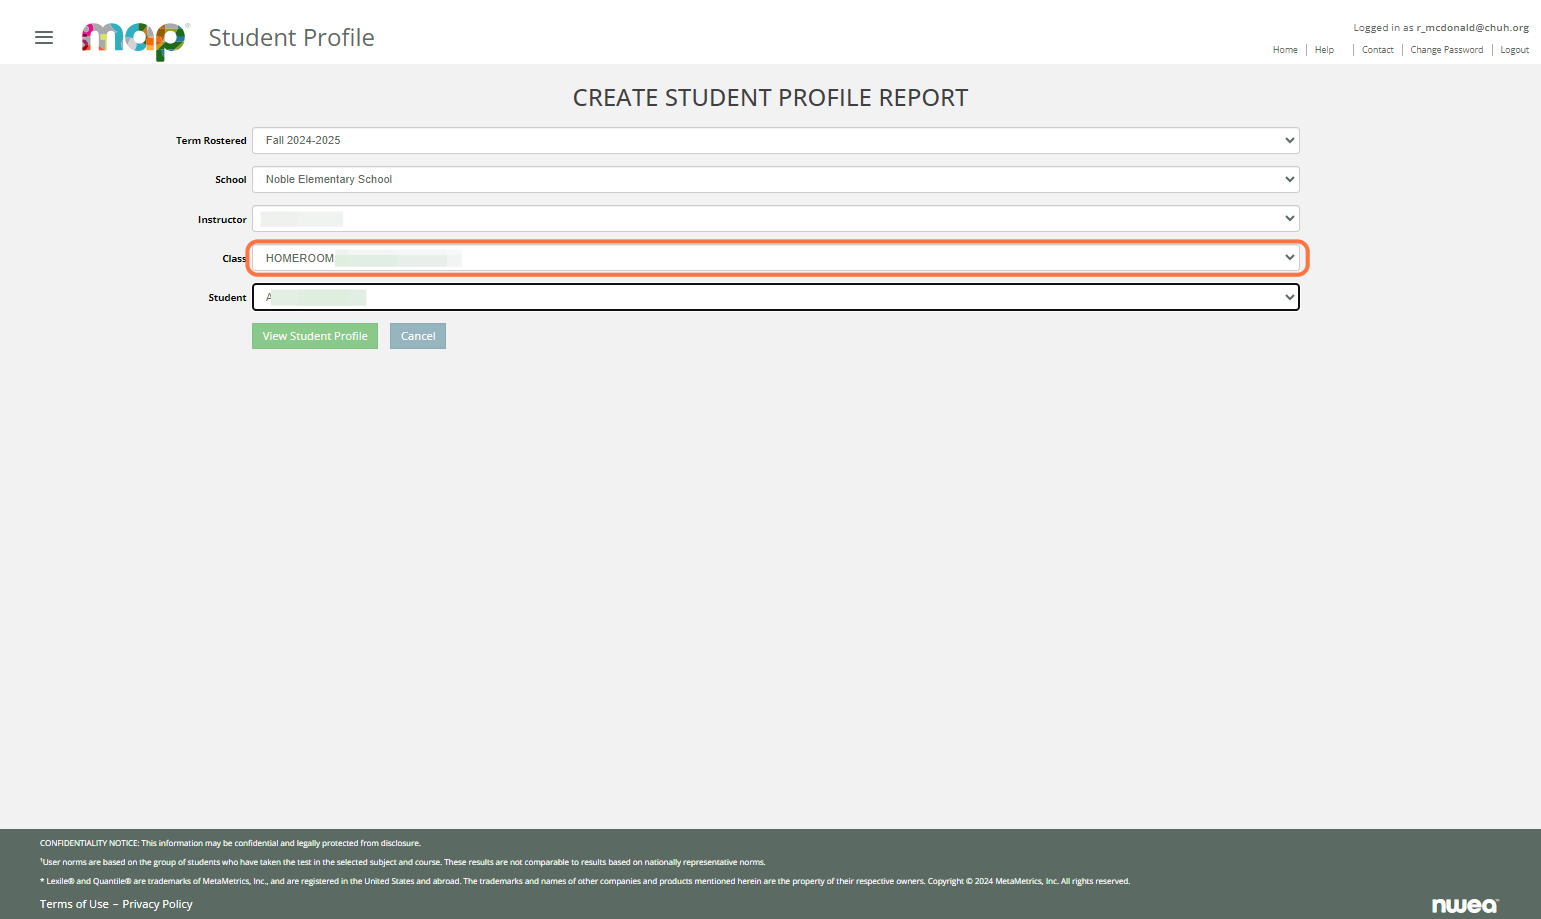The width and height of the screenshot is (1541, 919).
Task: Click the Student field label
Action: point(227,298)
